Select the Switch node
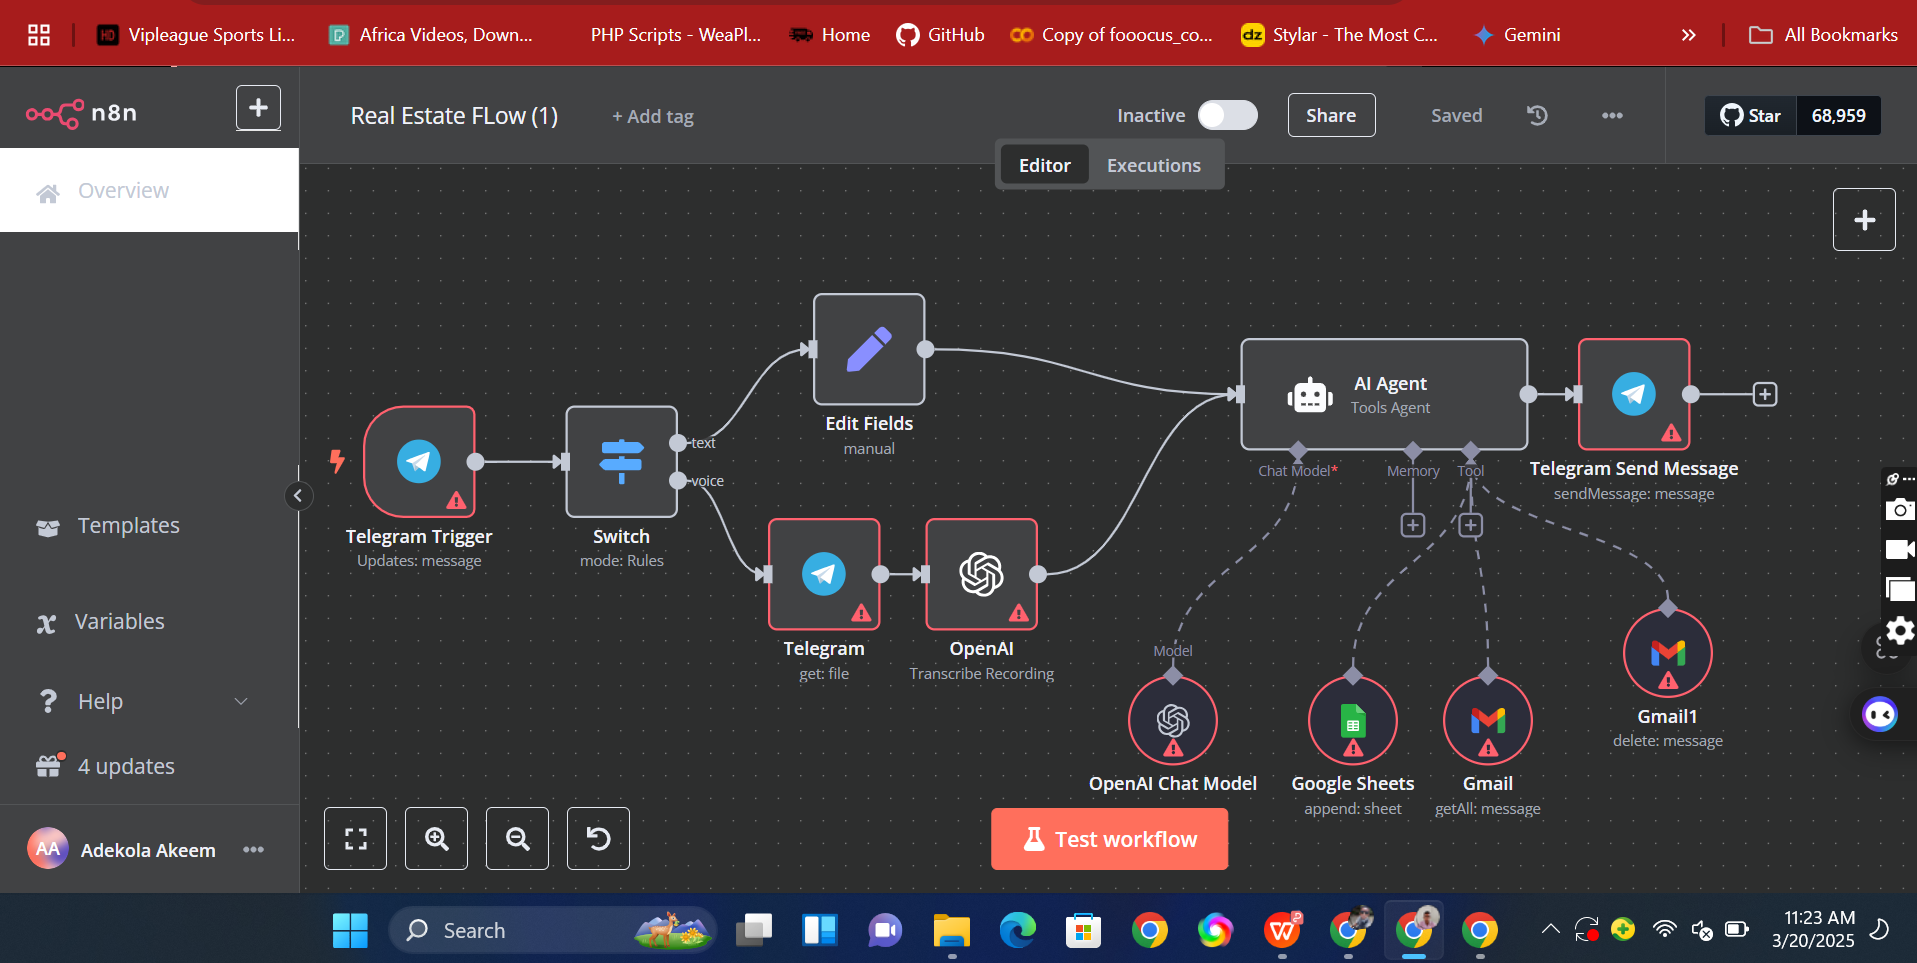 pos(621,461)
